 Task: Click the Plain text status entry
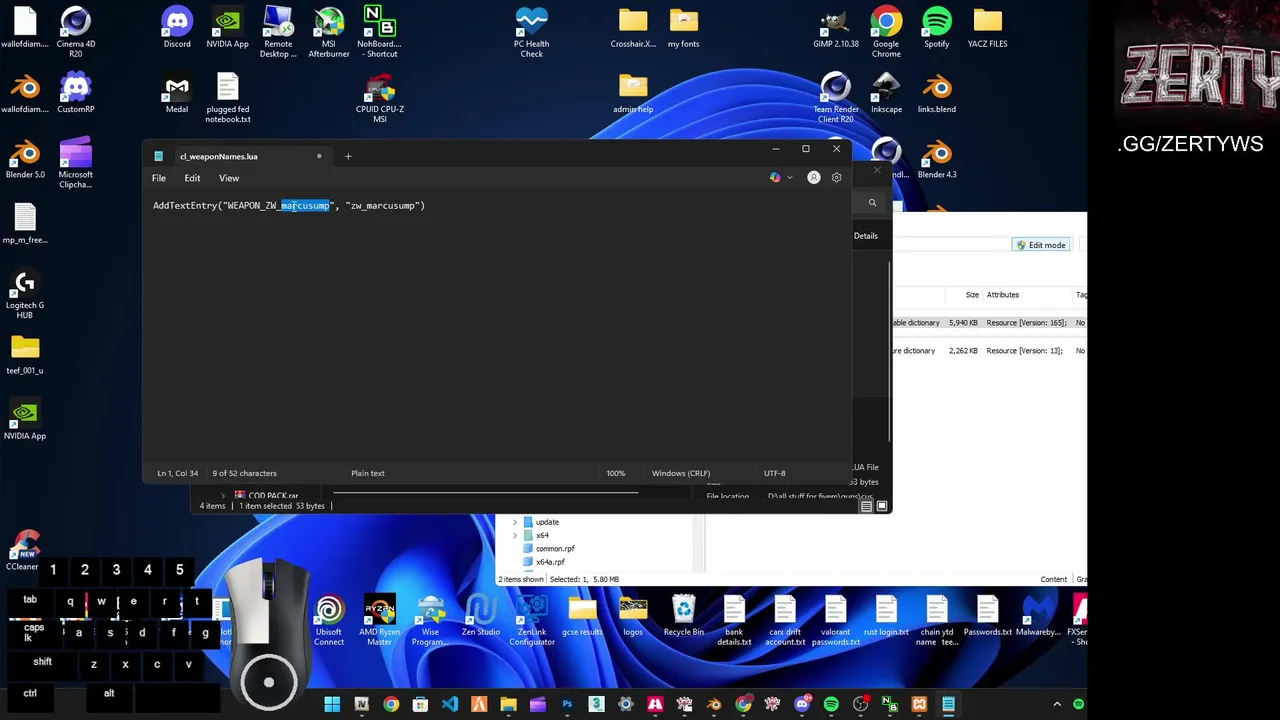click(x=368, y=473)
